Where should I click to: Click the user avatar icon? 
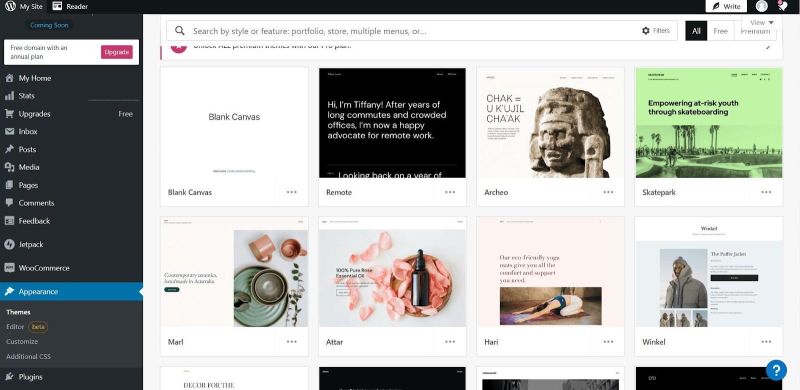761,6
